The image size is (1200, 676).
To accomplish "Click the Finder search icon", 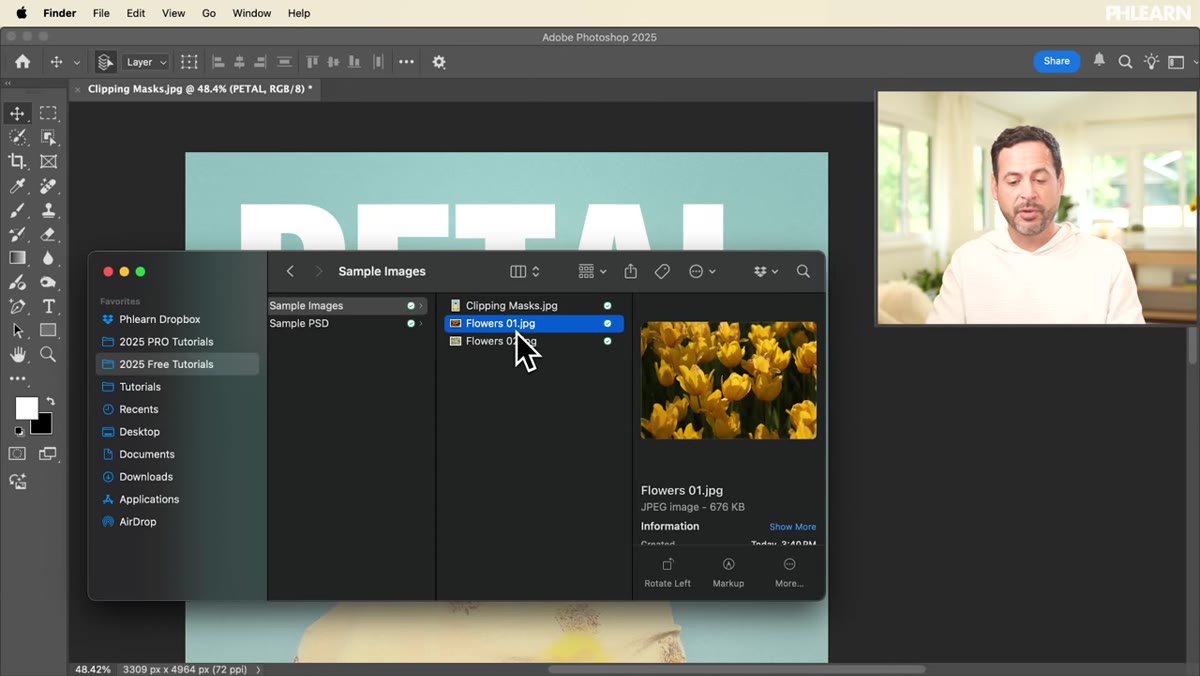I will pos(803,271).
